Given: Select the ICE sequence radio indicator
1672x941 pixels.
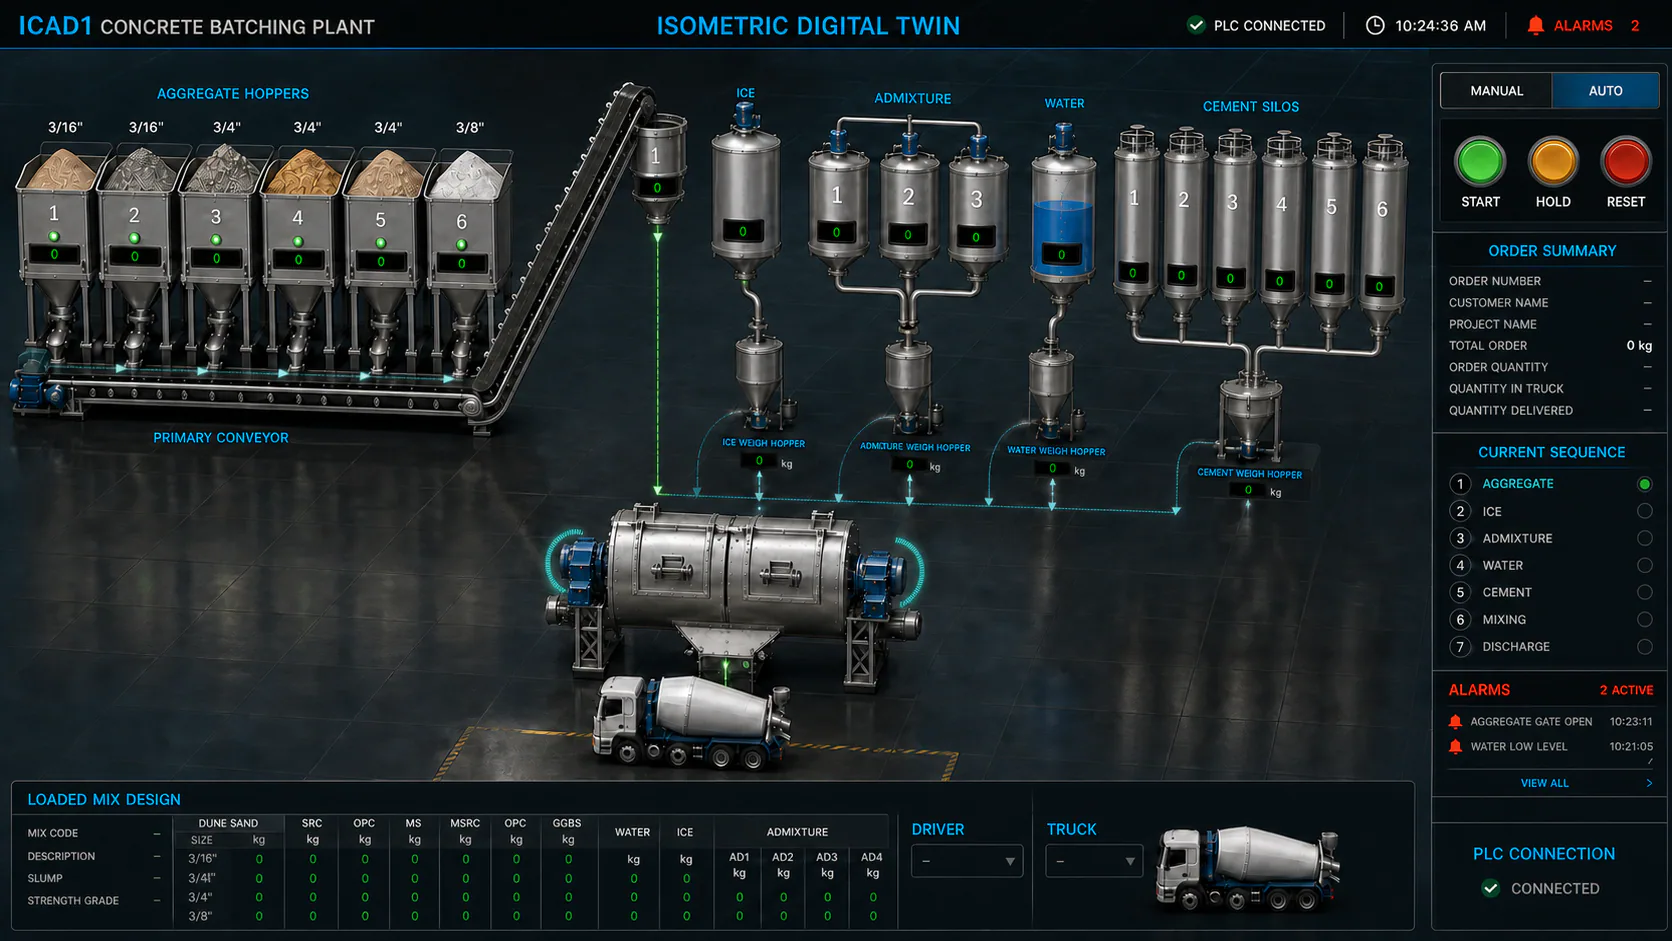Looking at the screenshot, I should pos(1644,511).
